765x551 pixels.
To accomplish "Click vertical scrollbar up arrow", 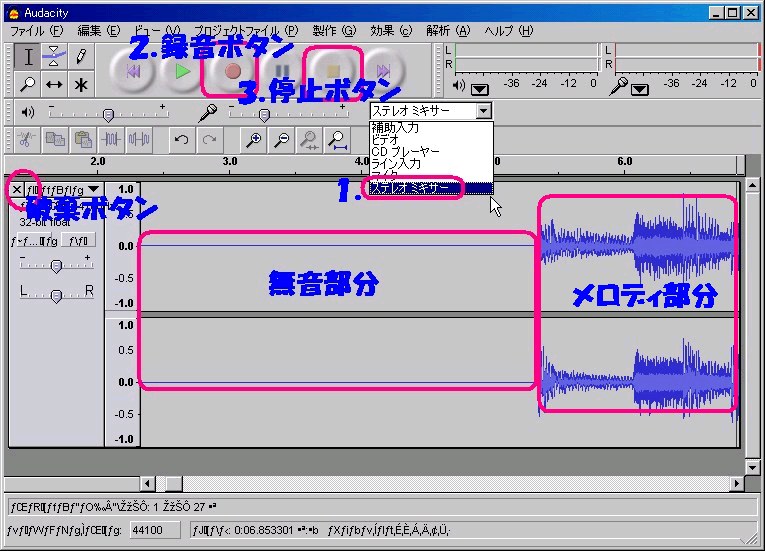I will pyautogui.click(x=752, y=185).
